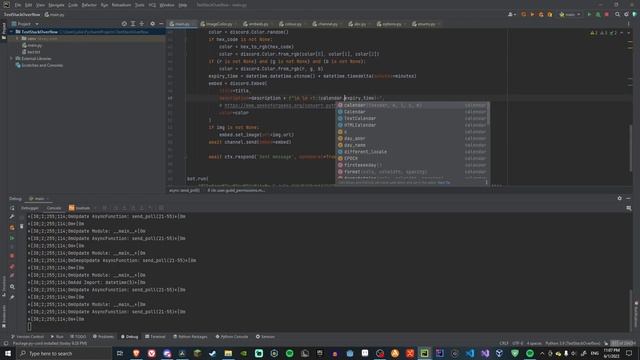
Task: Open Python Console tool window
Action: [232, 337]
